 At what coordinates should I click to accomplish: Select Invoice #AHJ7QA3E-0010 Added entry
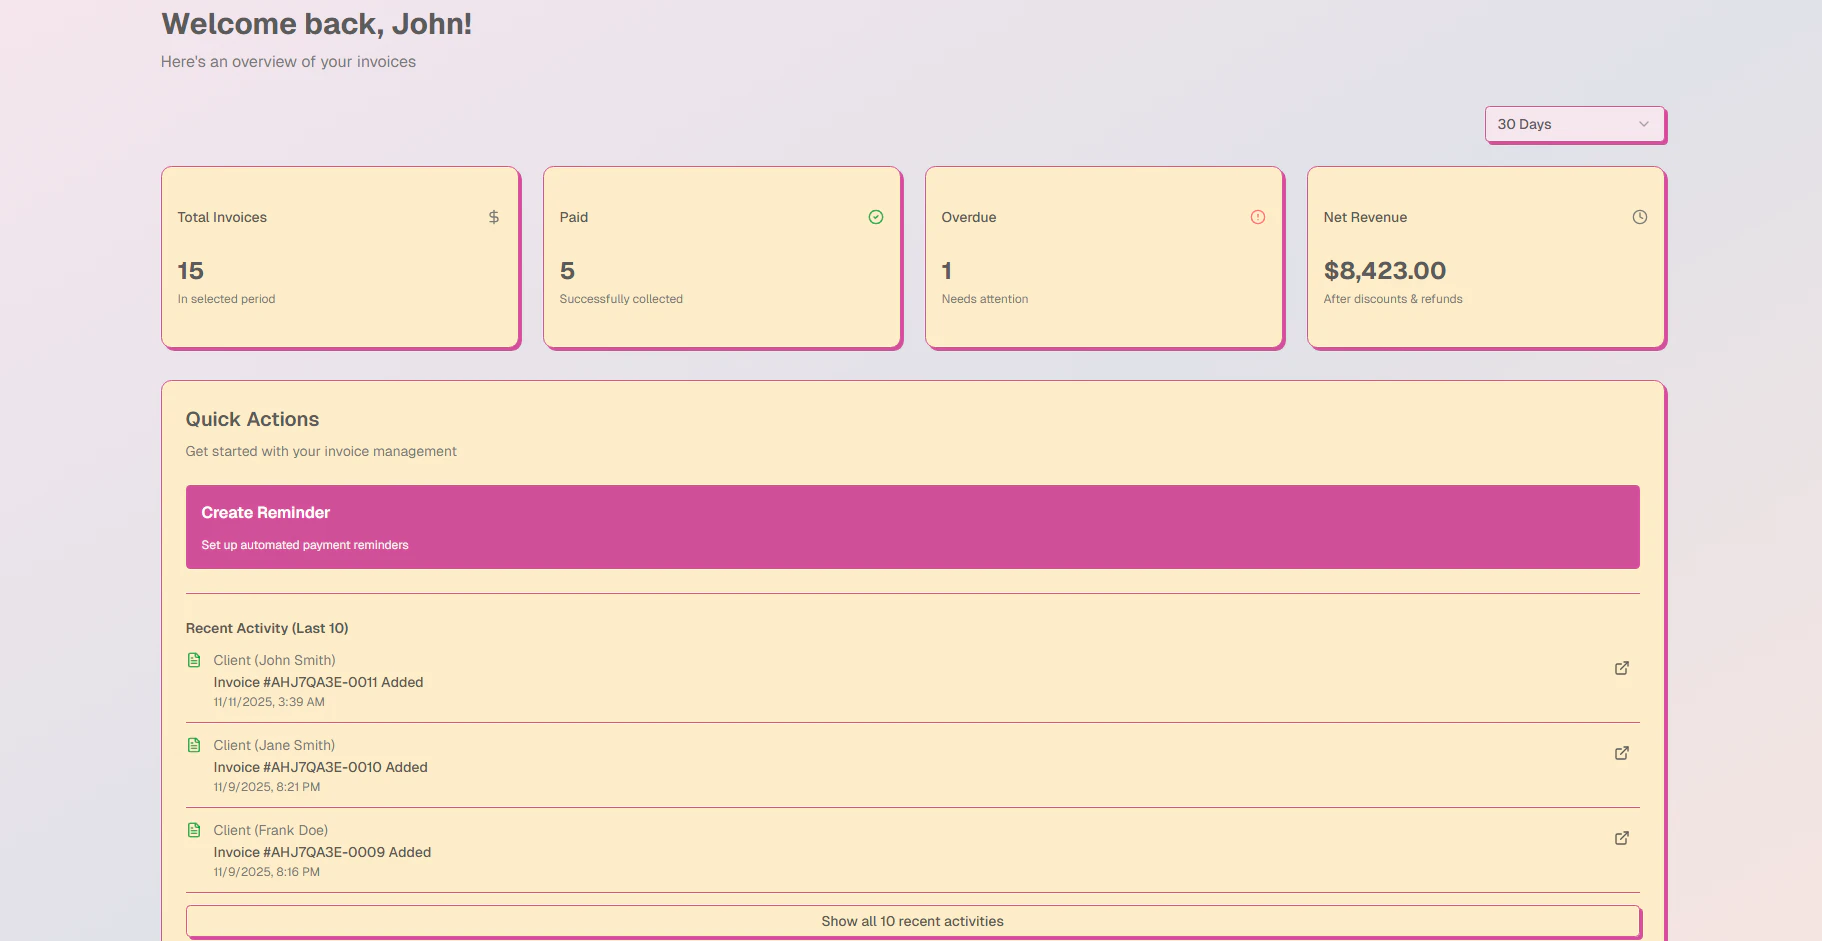tap(320, 767)
